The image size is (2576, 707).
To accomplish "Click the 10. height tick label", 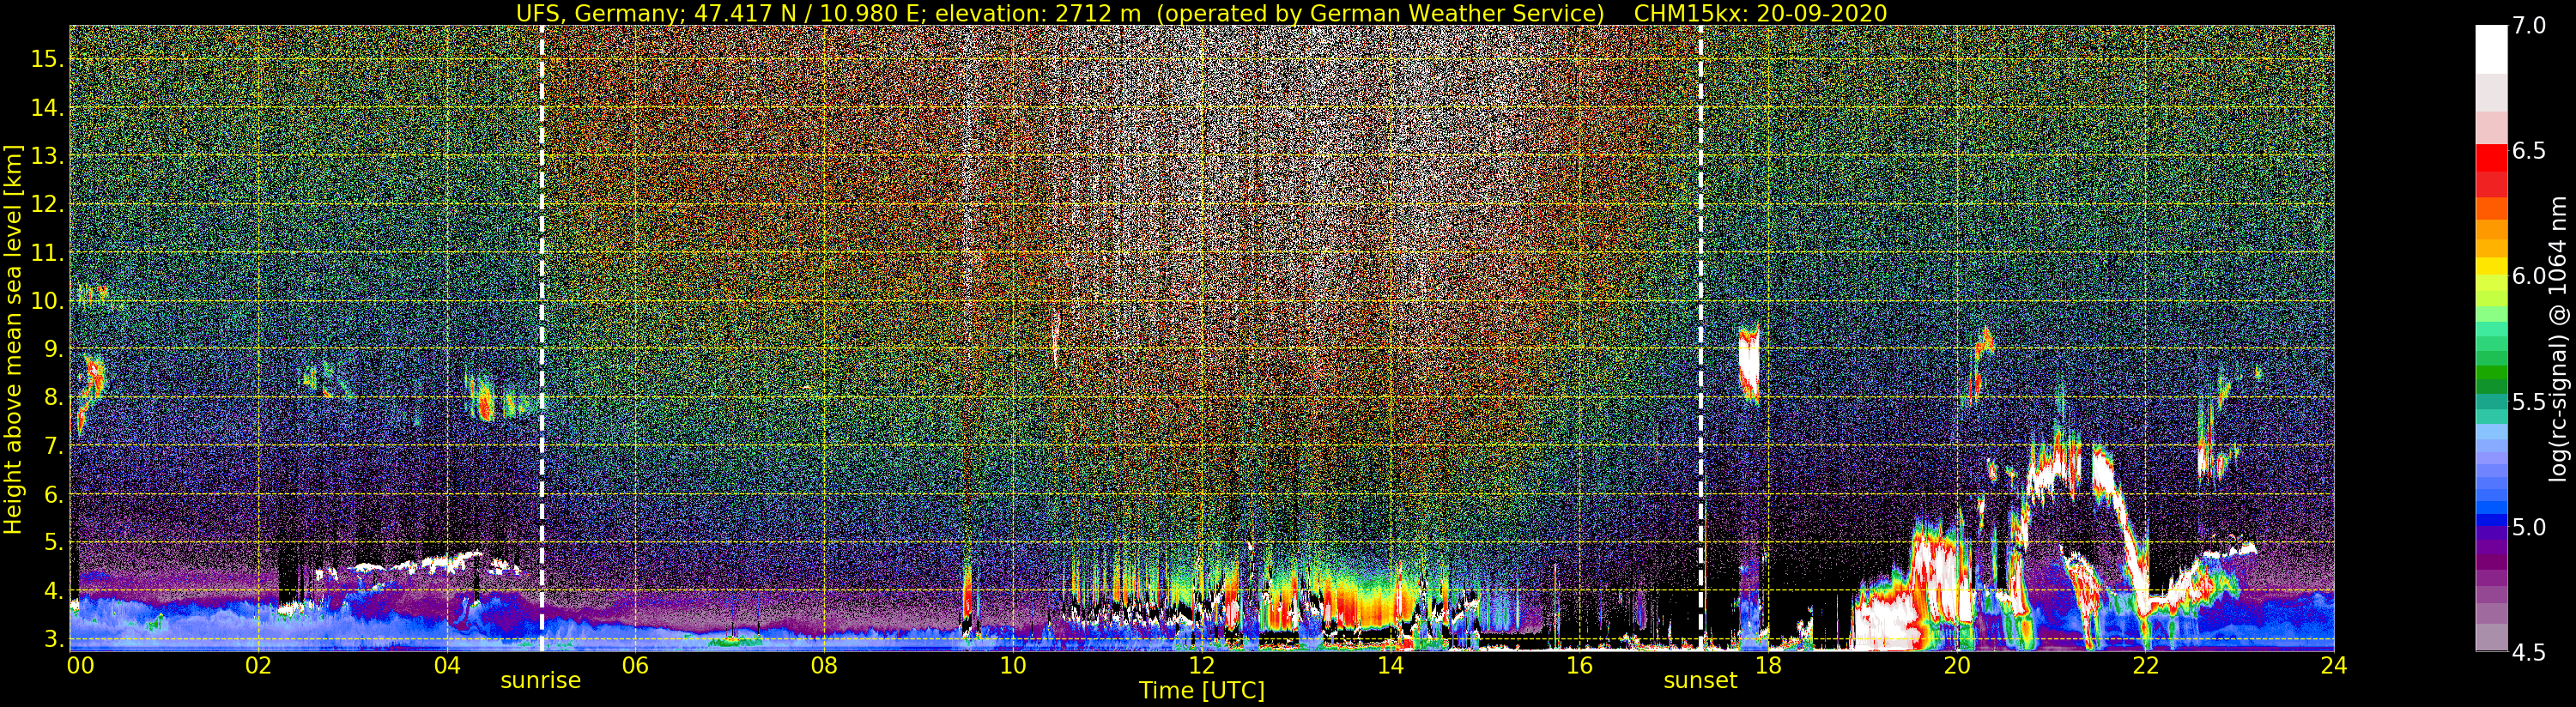I will pos(47,301).
